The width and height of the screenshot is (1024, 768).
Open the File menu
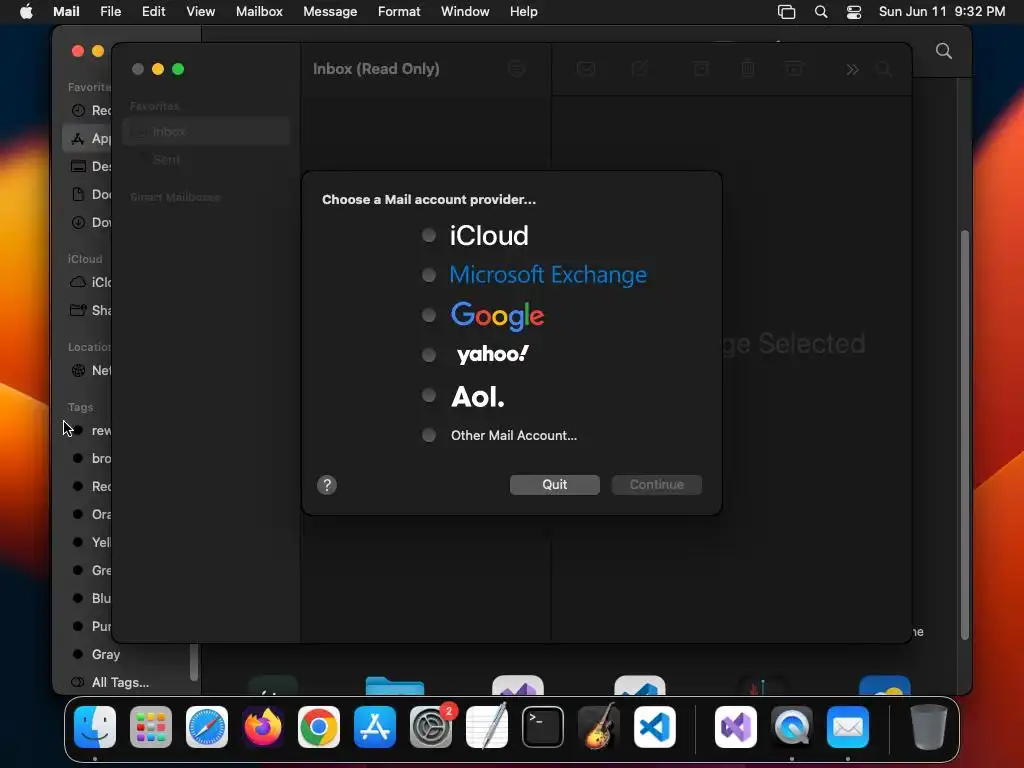click(110, 11)
